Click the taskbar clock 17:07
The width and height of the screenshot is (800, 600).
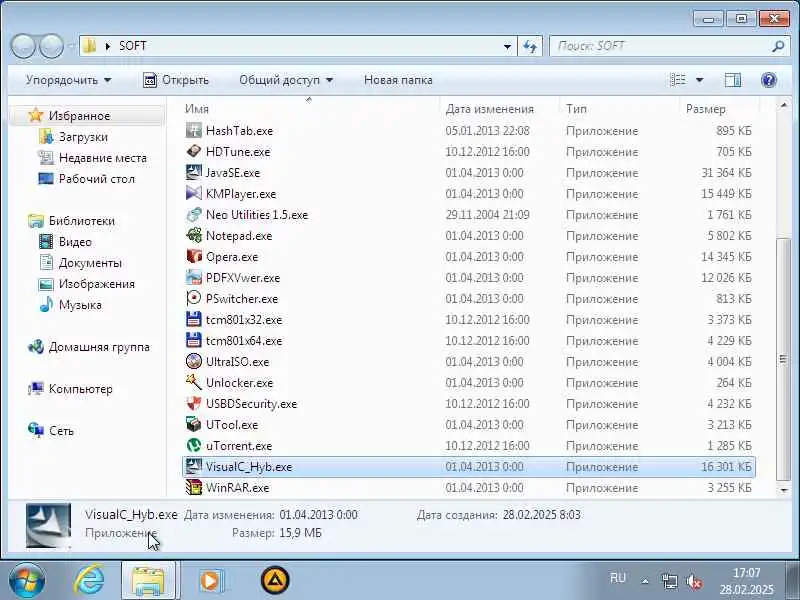point(746,572)
